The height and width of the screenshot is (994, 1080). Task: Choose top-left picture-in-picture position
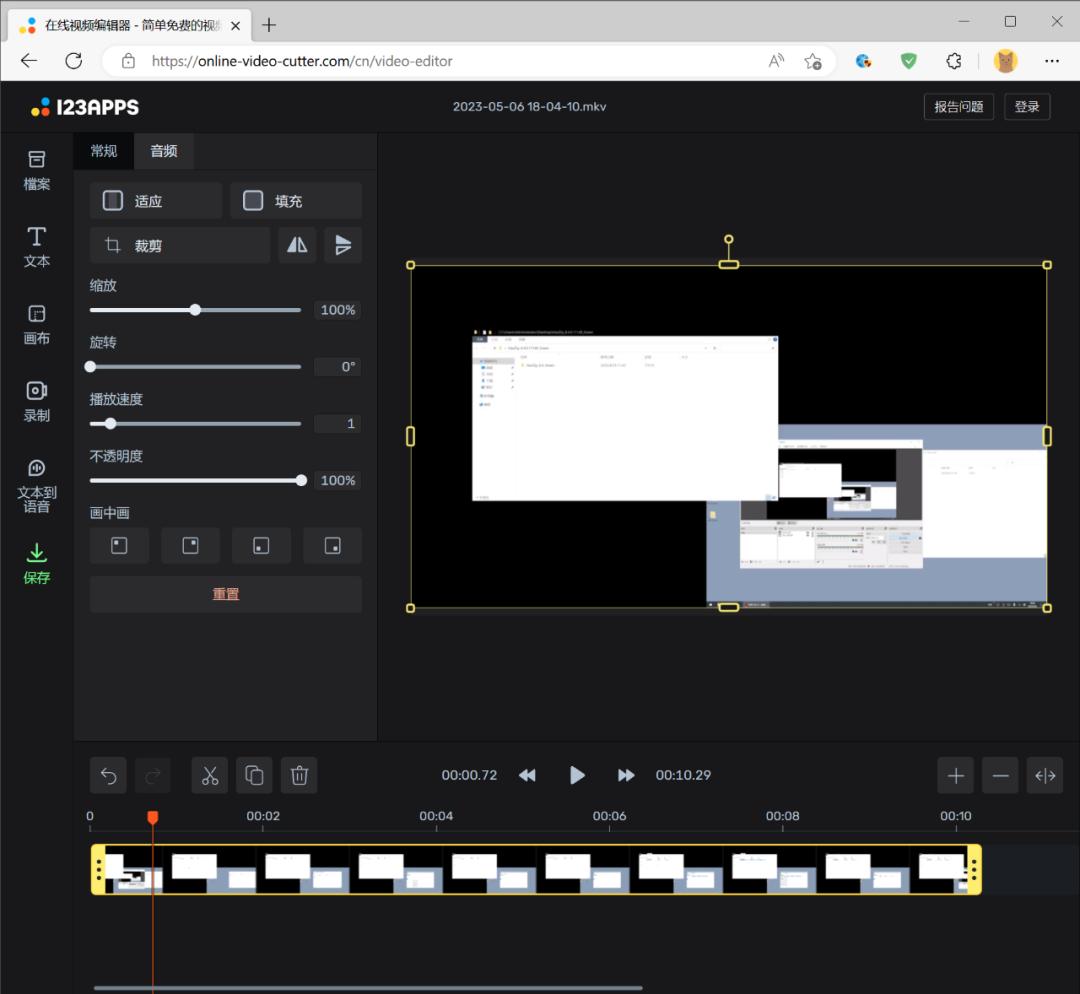(119, 546)
